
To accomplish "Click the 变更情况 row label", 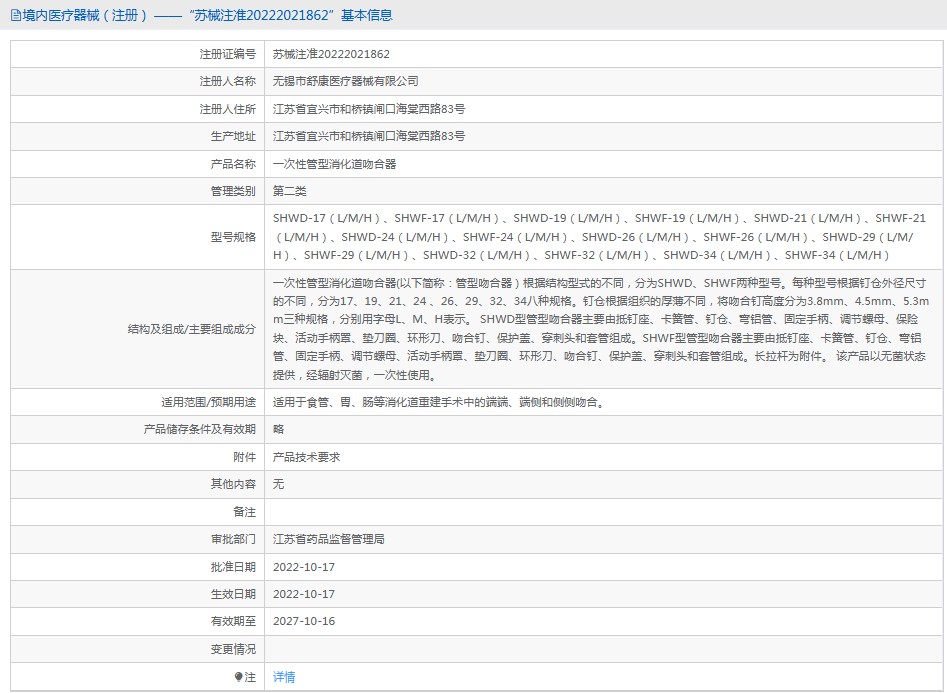I will [x=232, y=649].
